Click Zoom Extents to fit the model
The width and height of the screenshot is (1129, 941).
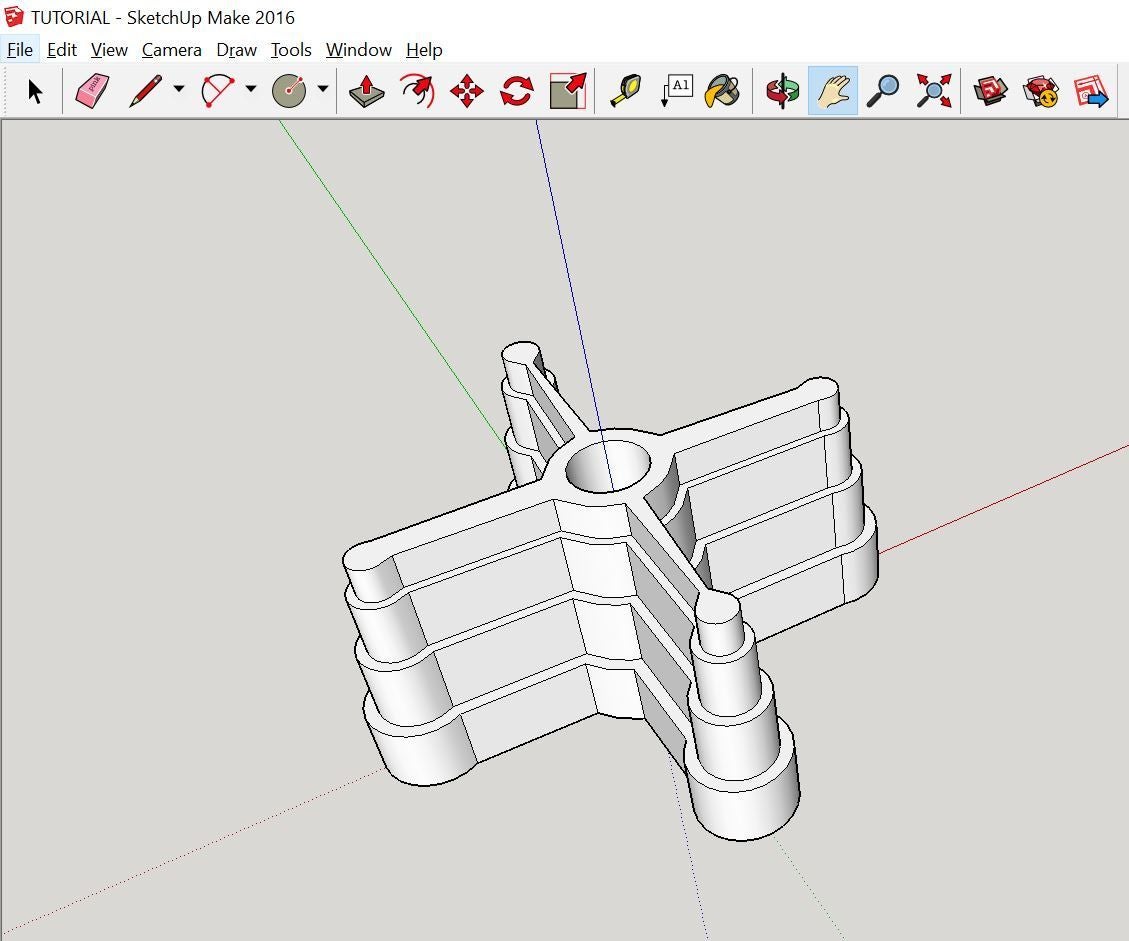click(933, 90)
